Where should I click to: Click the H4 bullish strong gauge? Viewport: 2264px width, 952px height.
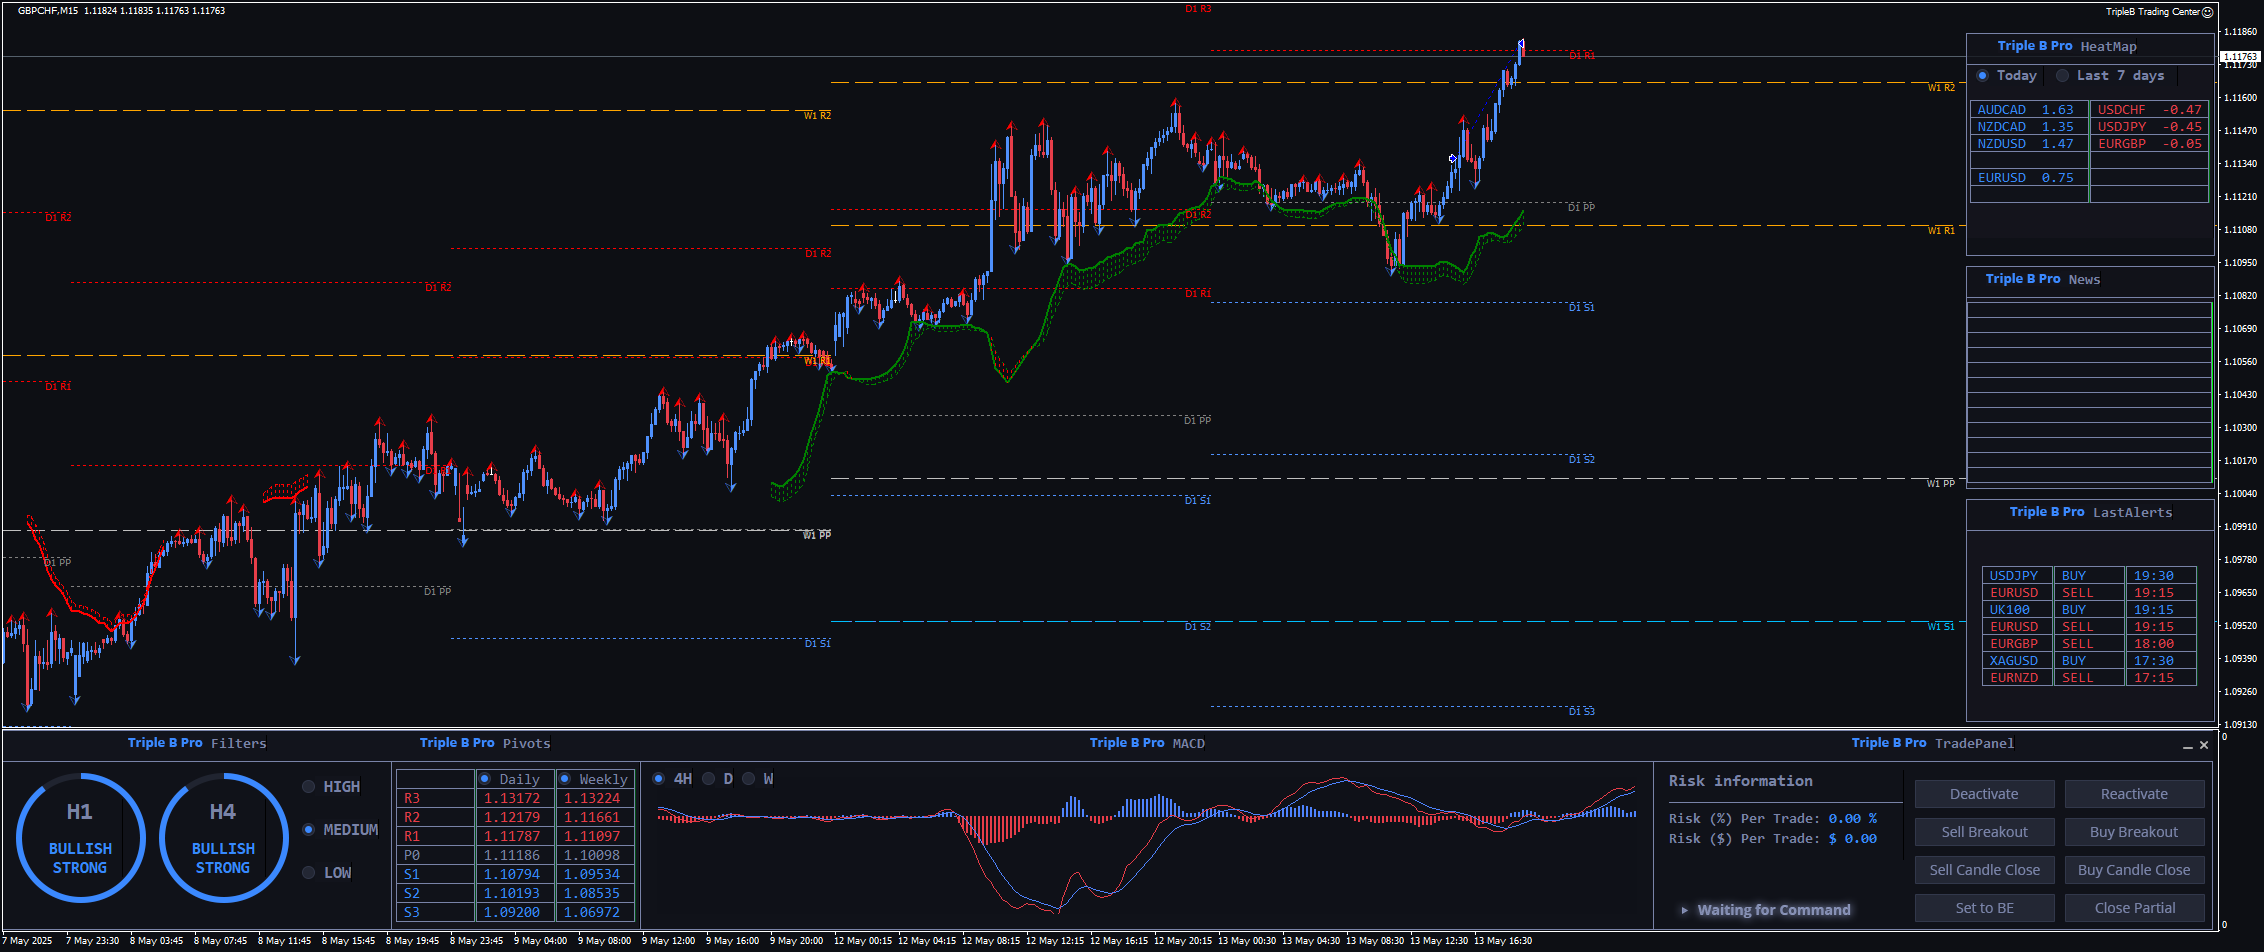[223, 837]
